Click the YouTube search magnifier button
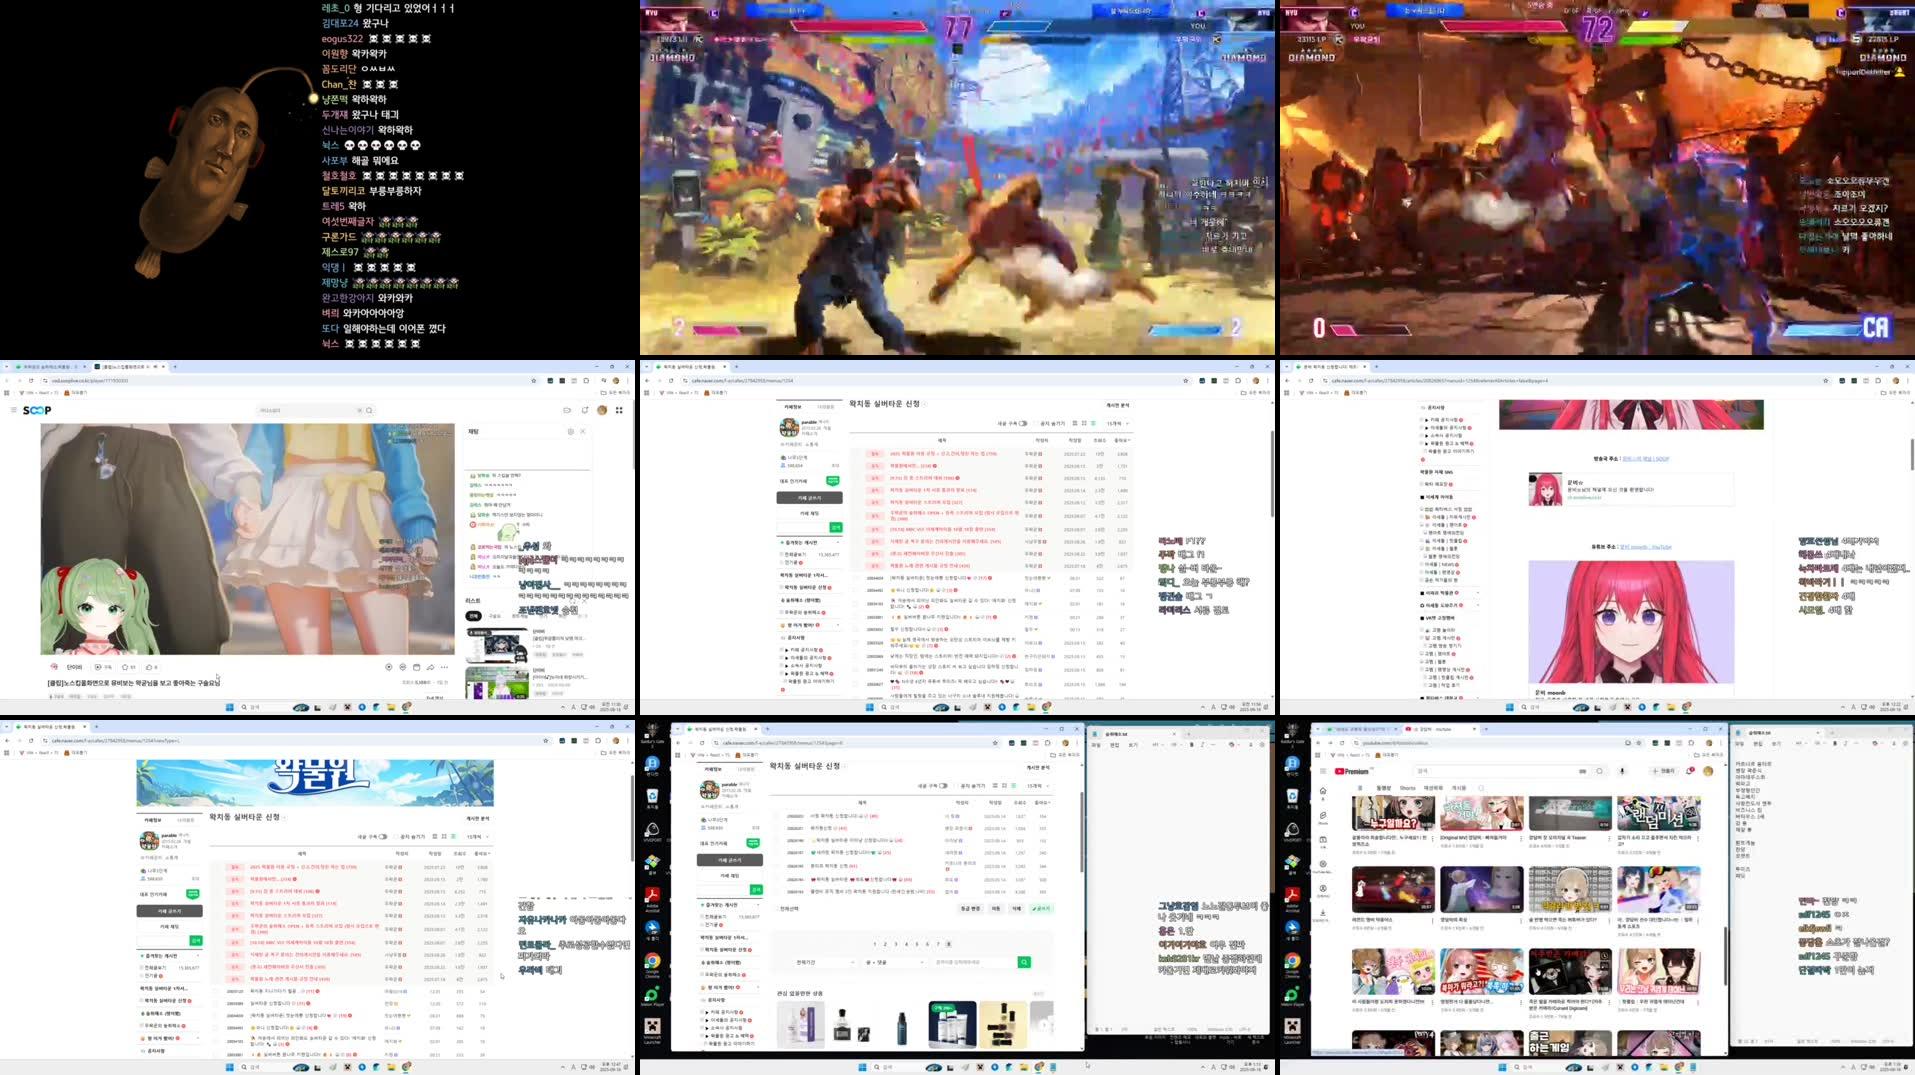This screenshot has width=1915, height=1075. pos(1599,771)
